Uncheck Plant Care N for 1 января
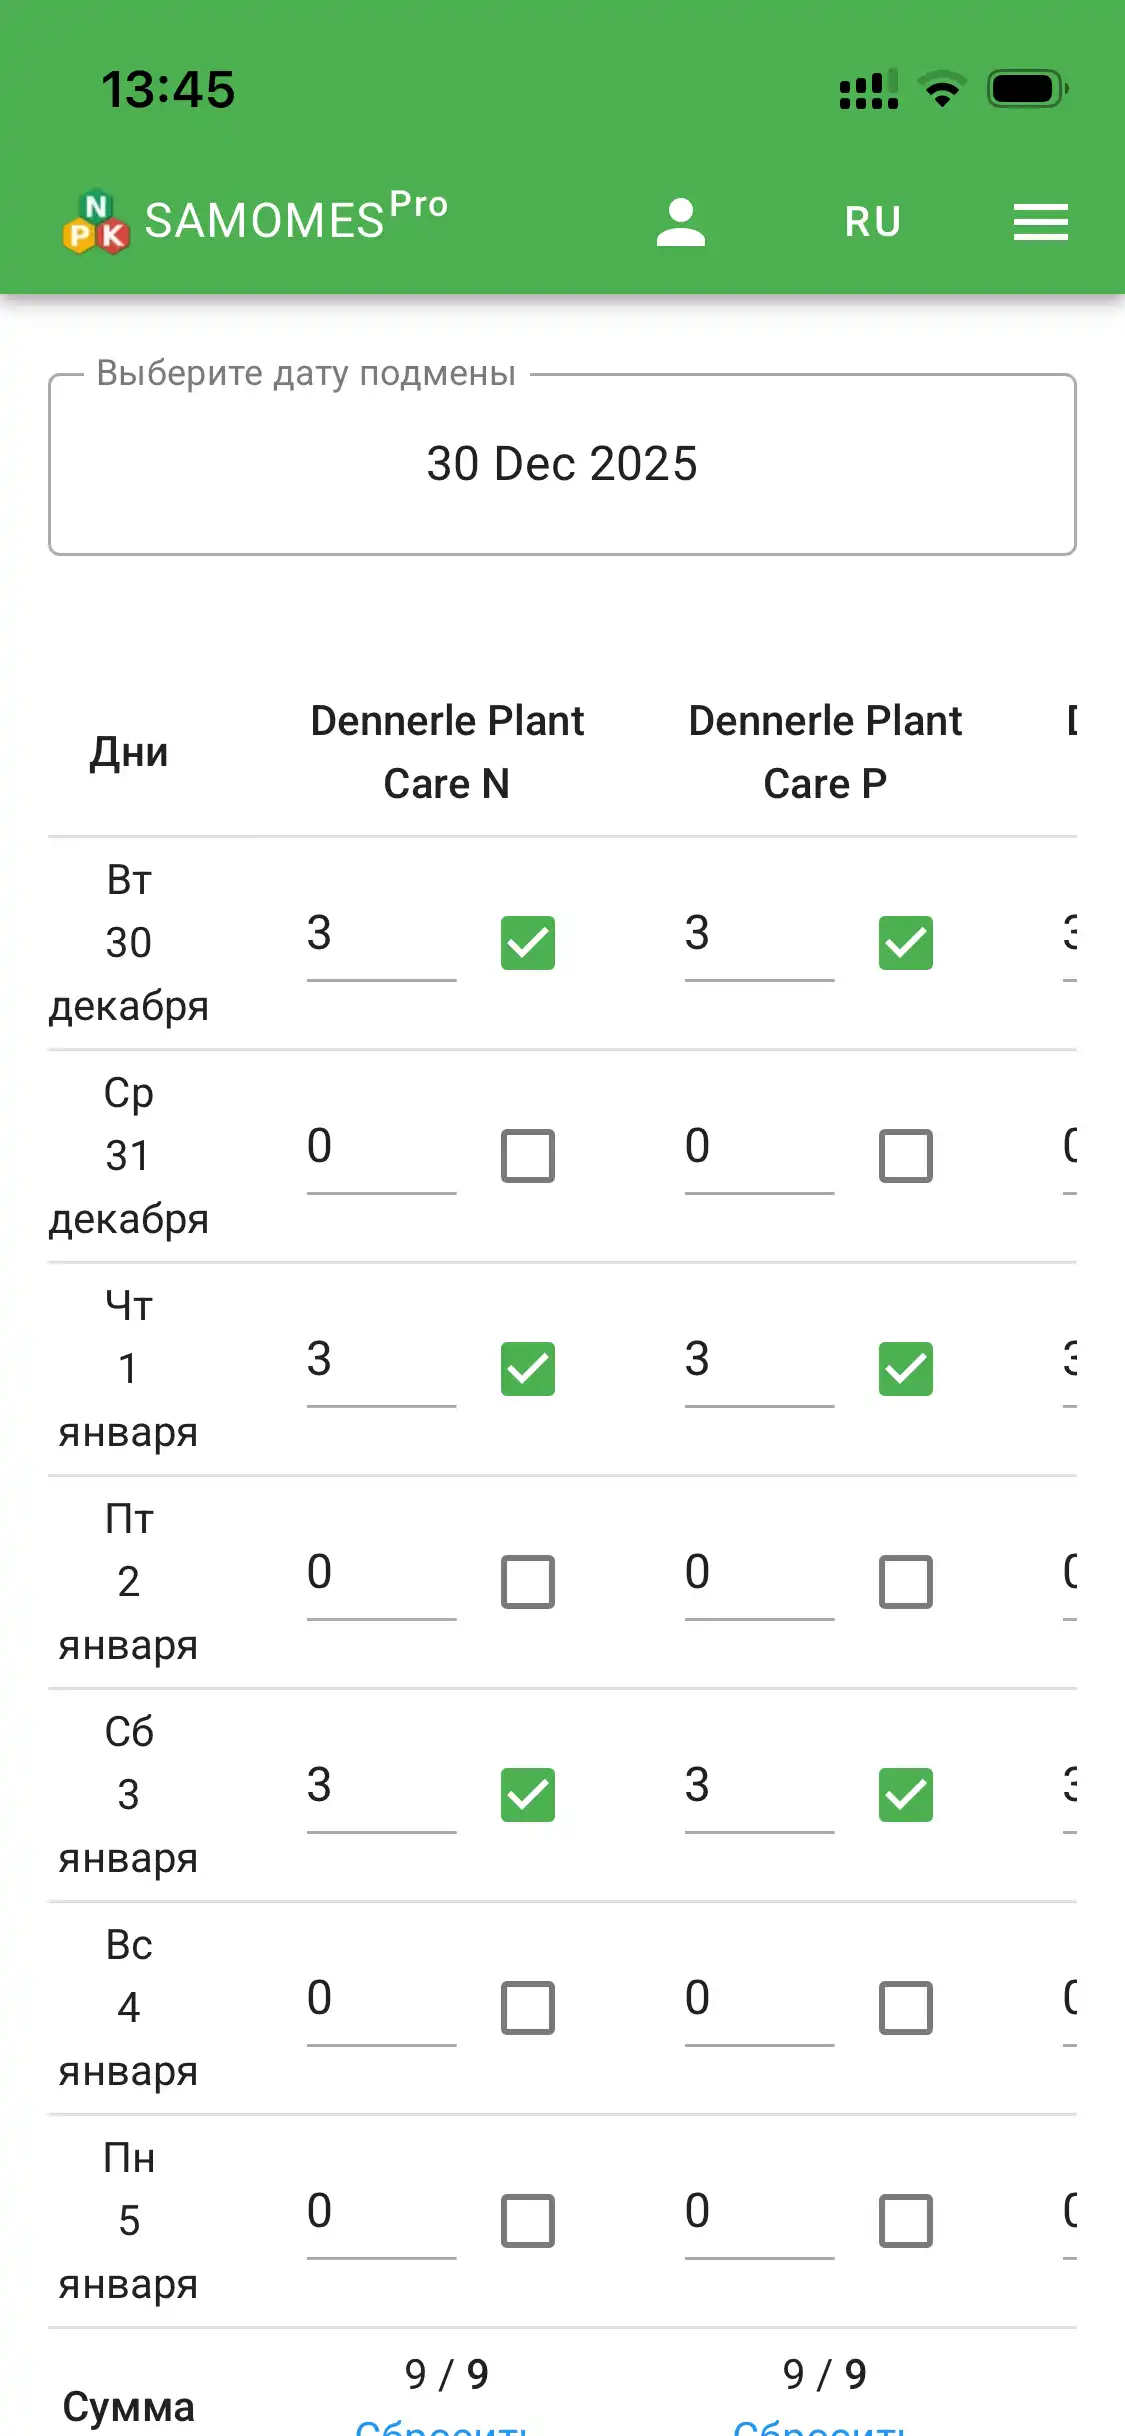The width and height of the screenshot is (1125, 2436). (528, 1369)
